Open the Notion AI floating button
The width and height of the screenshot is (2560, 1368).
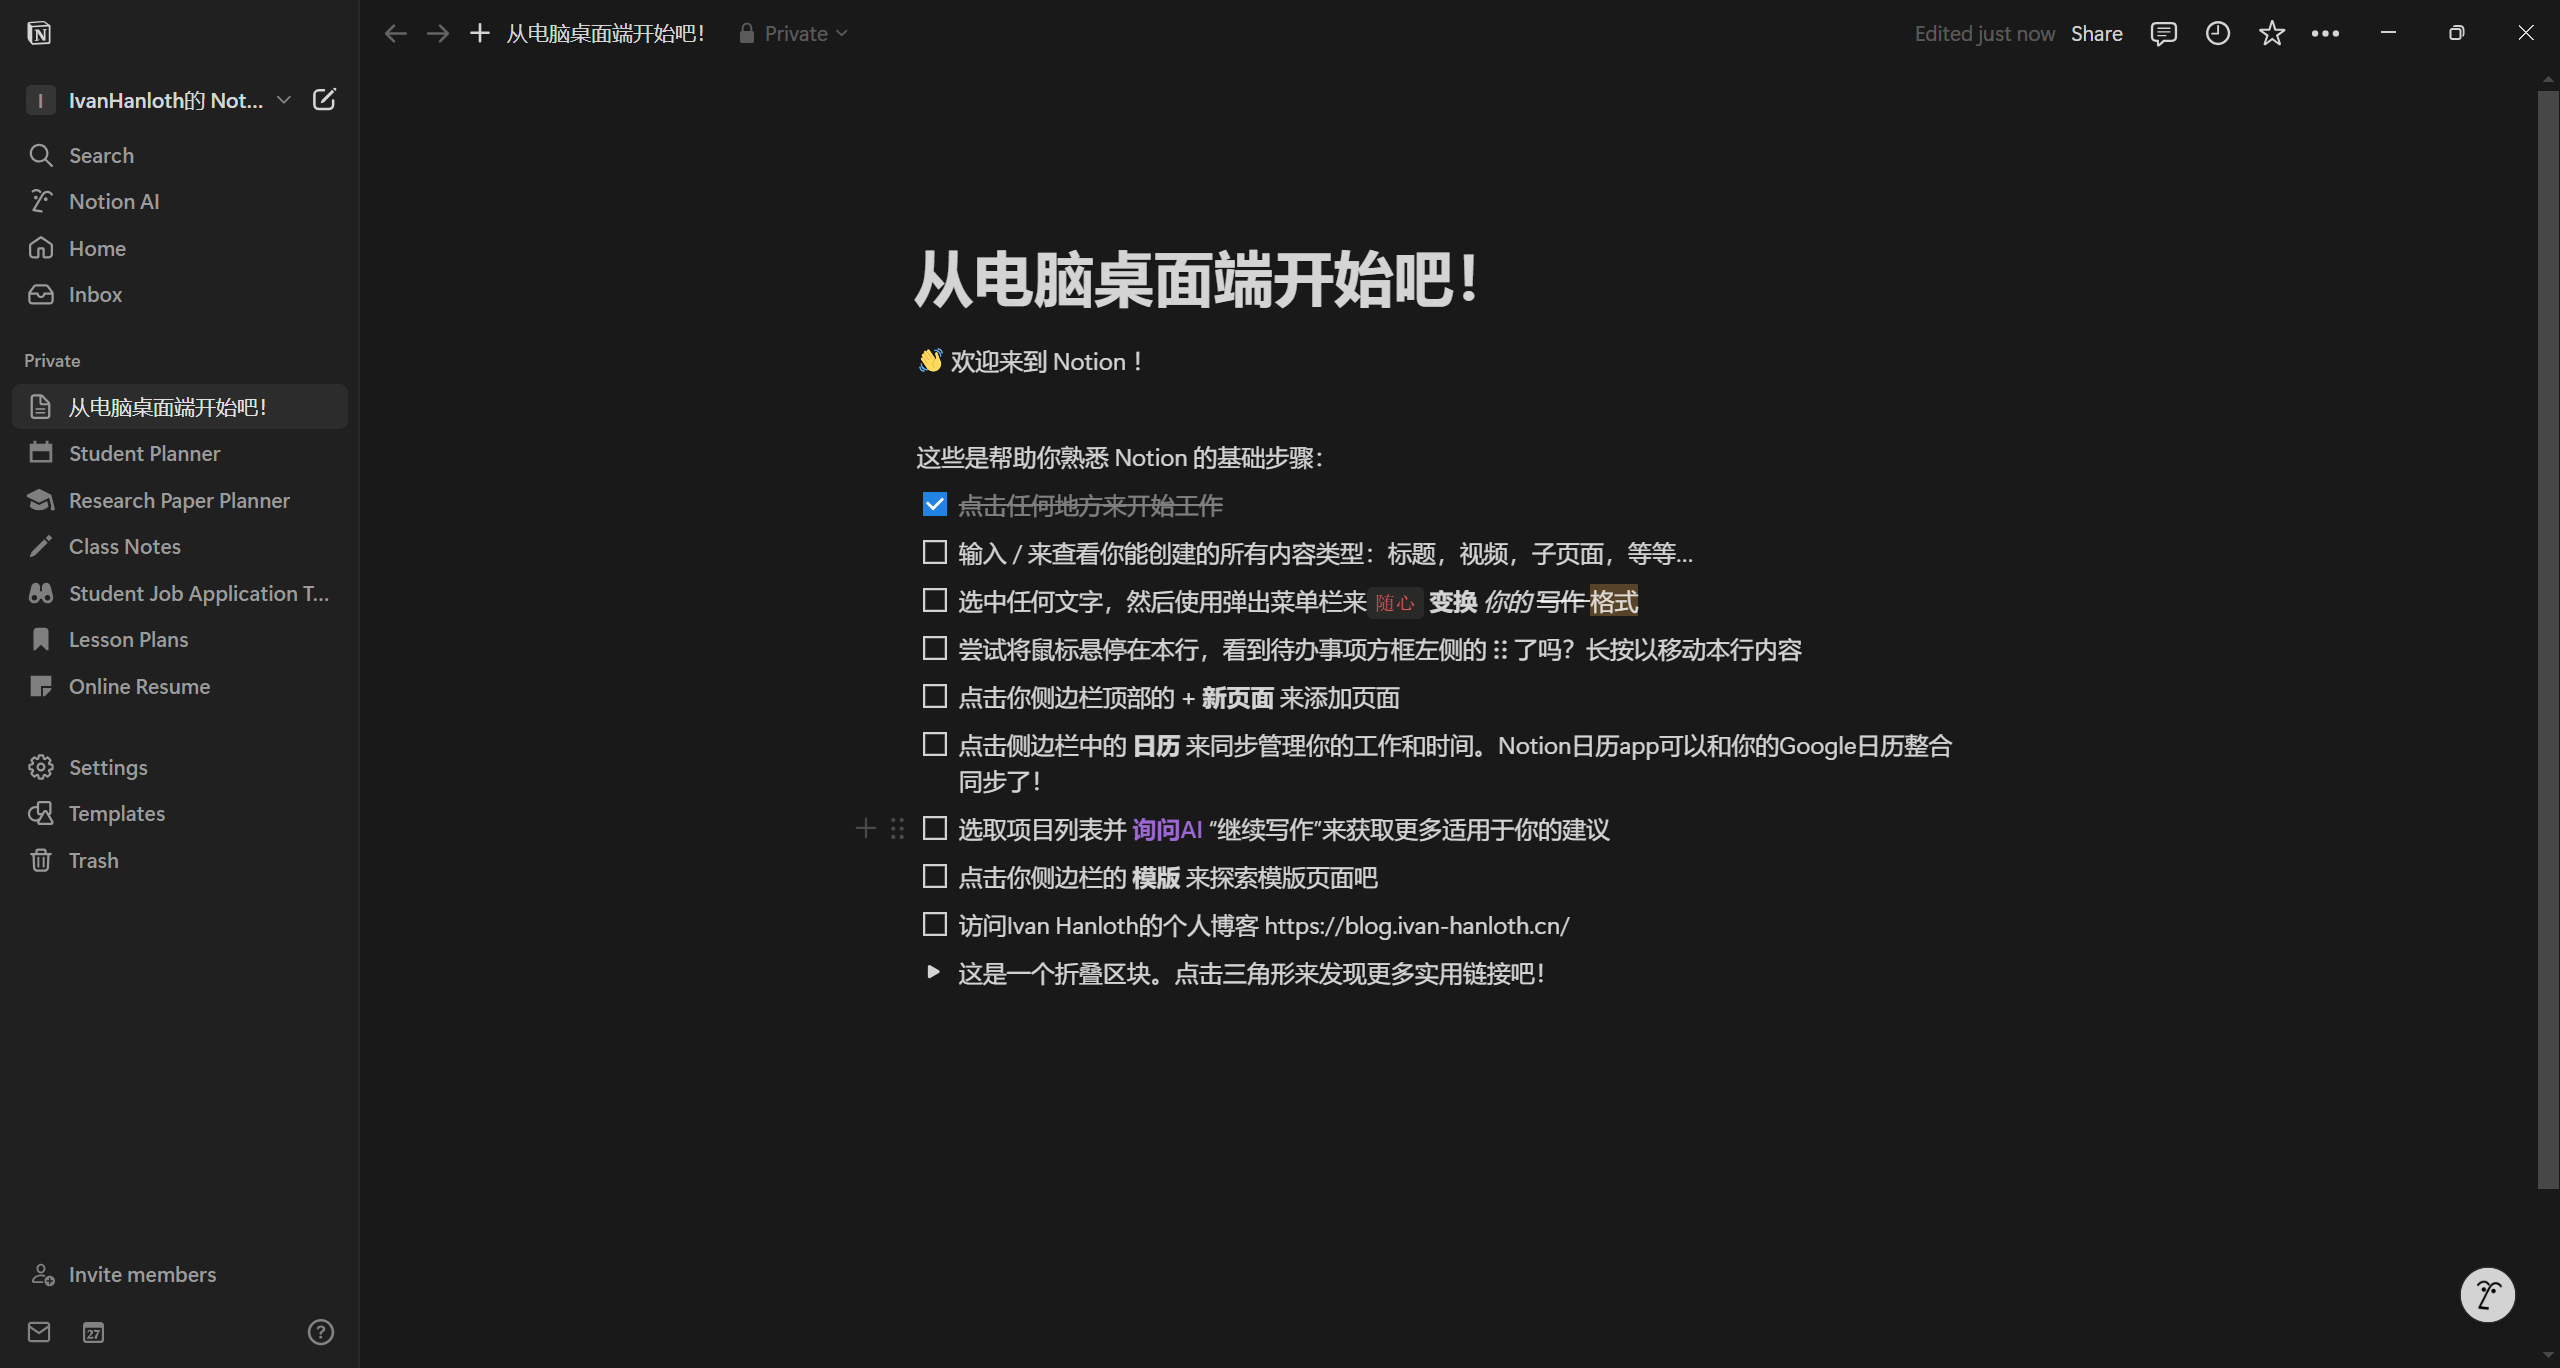2487,1295
